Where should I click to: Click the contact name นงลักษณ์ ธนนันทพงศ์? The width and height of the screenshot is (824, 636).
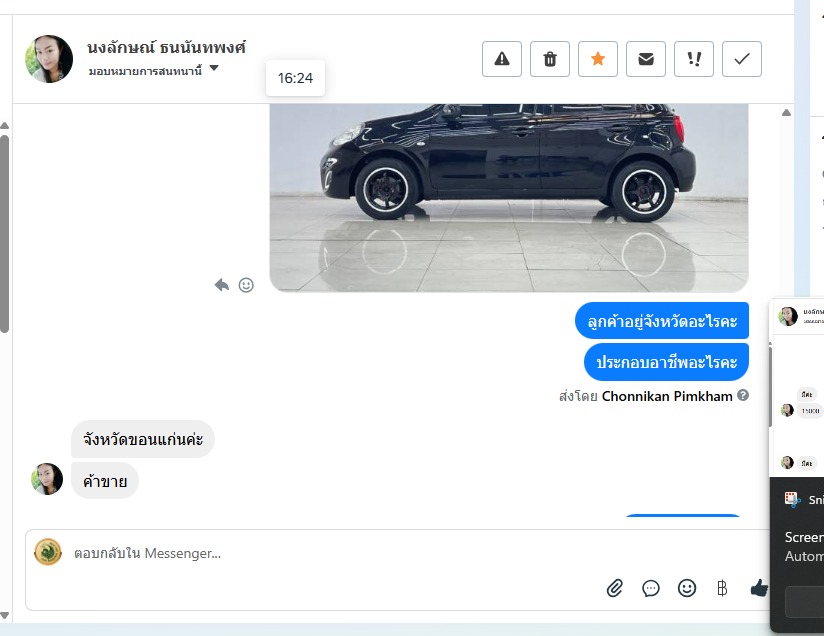point(166,48)
